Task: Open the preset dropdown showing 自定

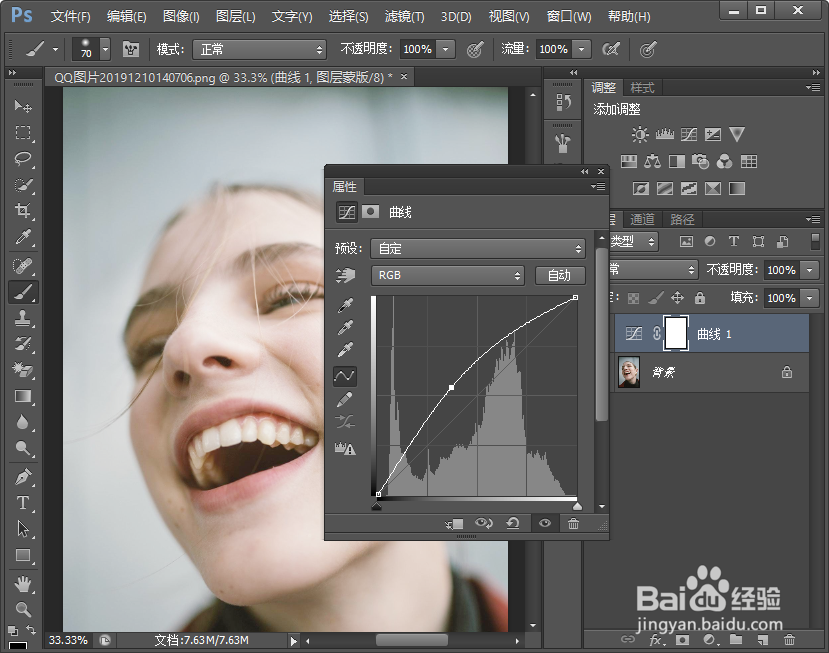Action: pos(477,249)
